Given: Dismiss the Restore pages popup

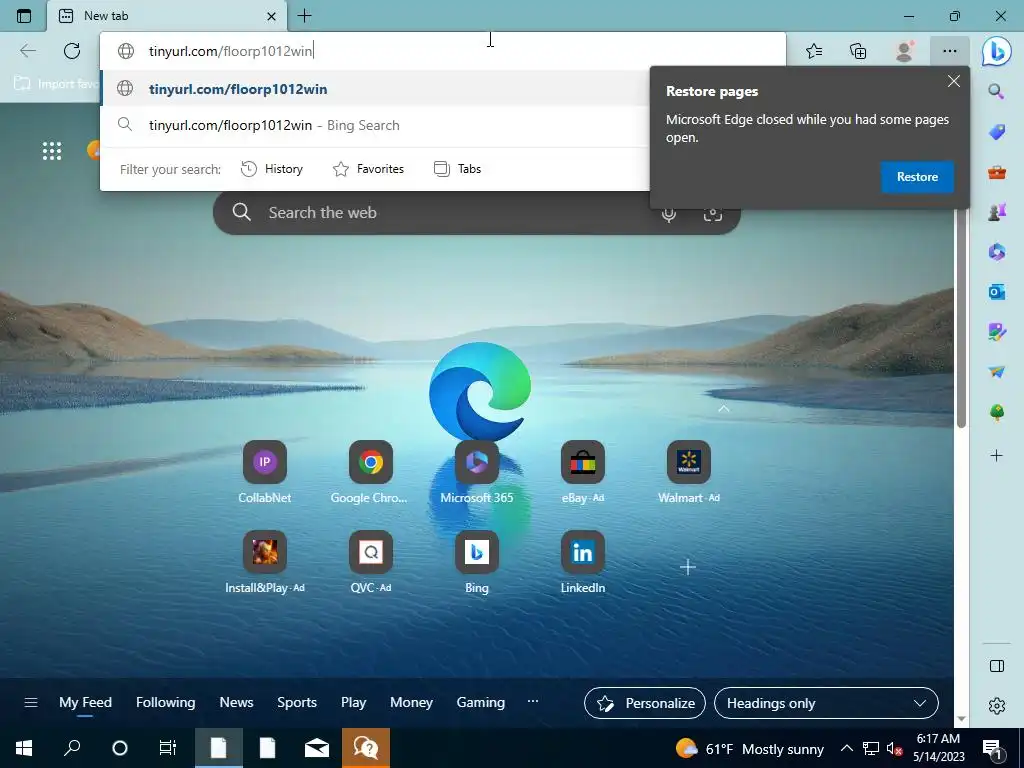Looking at the screenshot, I should tap(953, 82).
